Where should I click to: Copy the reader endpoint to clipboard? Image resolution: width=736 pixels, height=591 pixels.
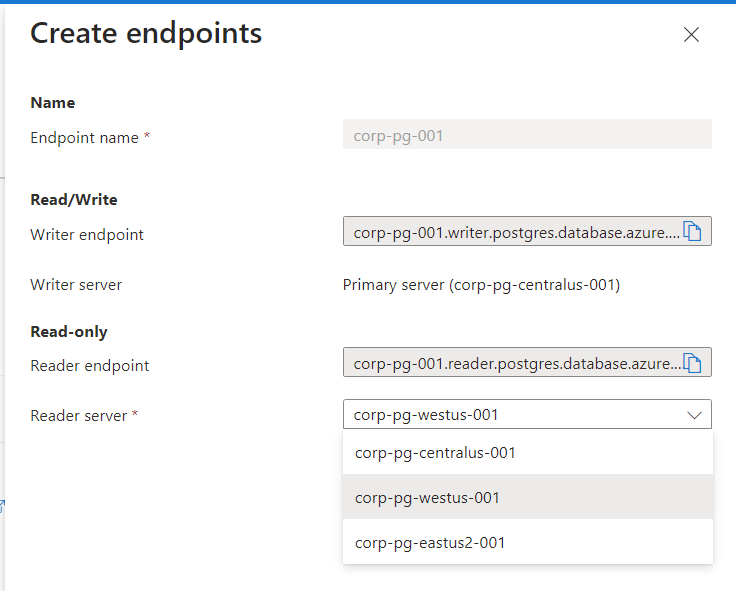coord(692,363)
